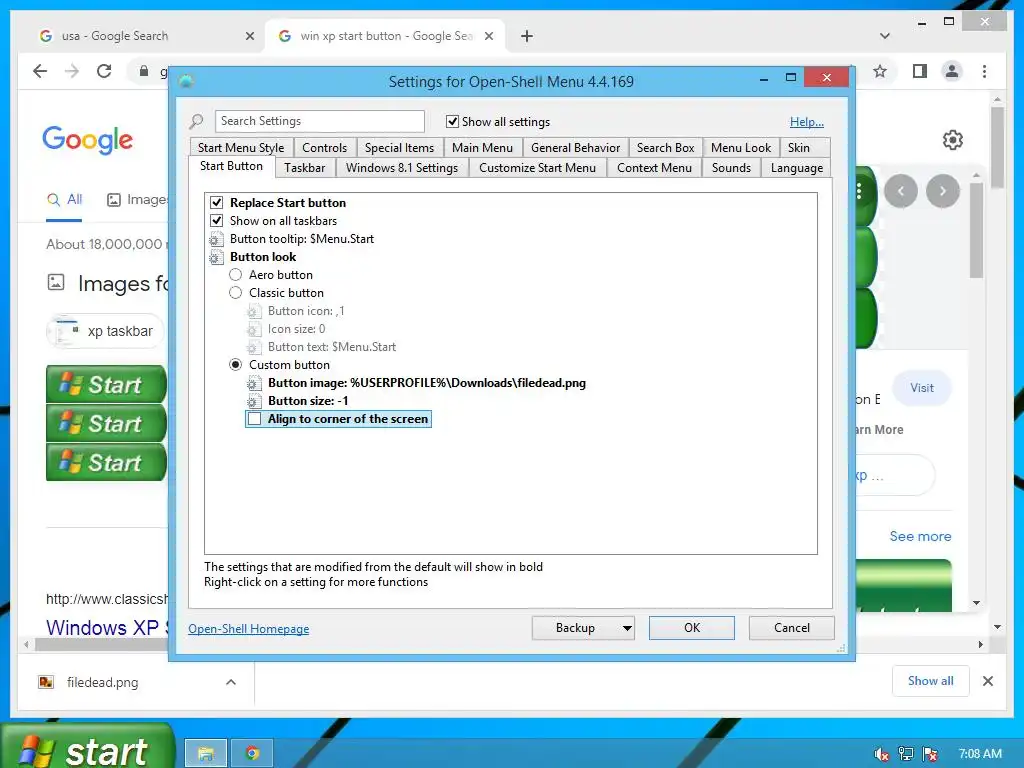Select the Aero button option

[x=236, y=275]
